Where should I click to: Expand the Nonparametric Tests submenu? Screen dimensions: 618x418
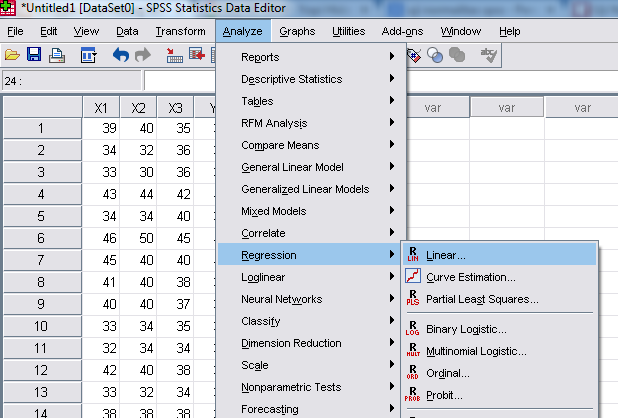[309, 387]
